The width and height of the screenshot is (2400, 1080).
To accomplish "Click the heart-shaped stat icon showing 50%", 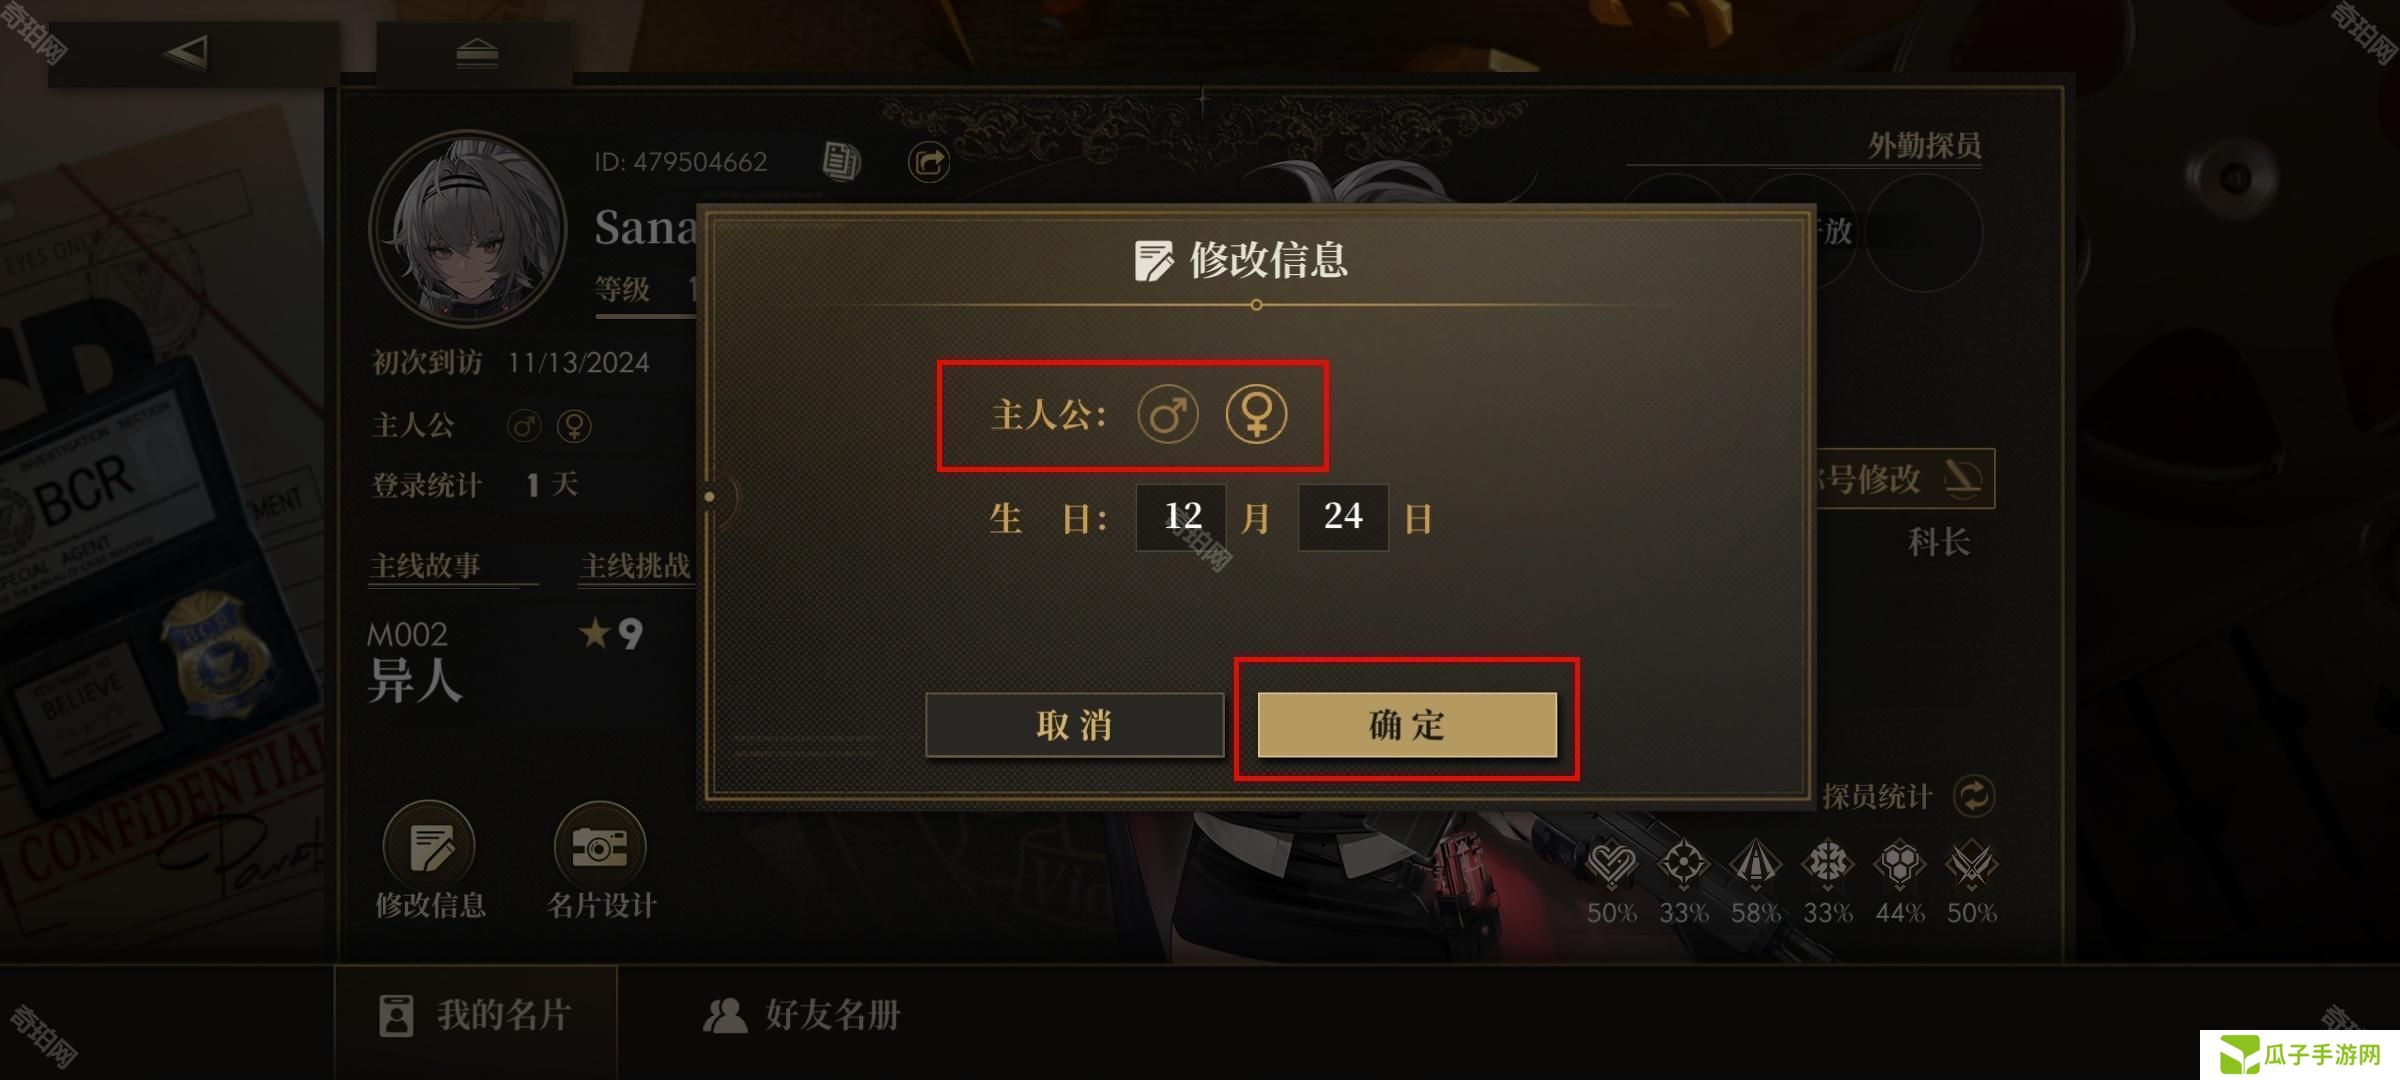I will (x=1611, y=864).
